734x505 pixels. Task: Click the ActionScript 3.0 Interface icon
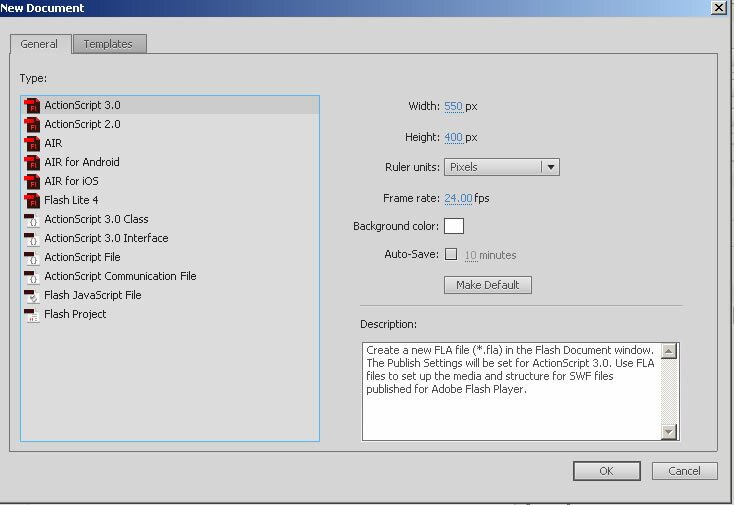[x=32, y=239]
